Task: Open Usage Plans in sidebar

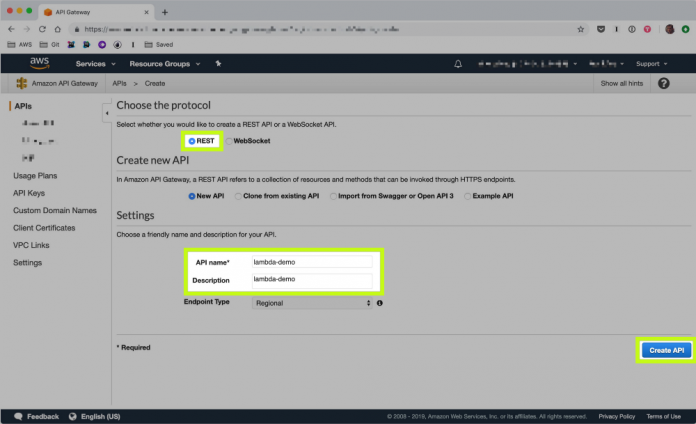Action: pyautogui.click(x=35, y=176)
